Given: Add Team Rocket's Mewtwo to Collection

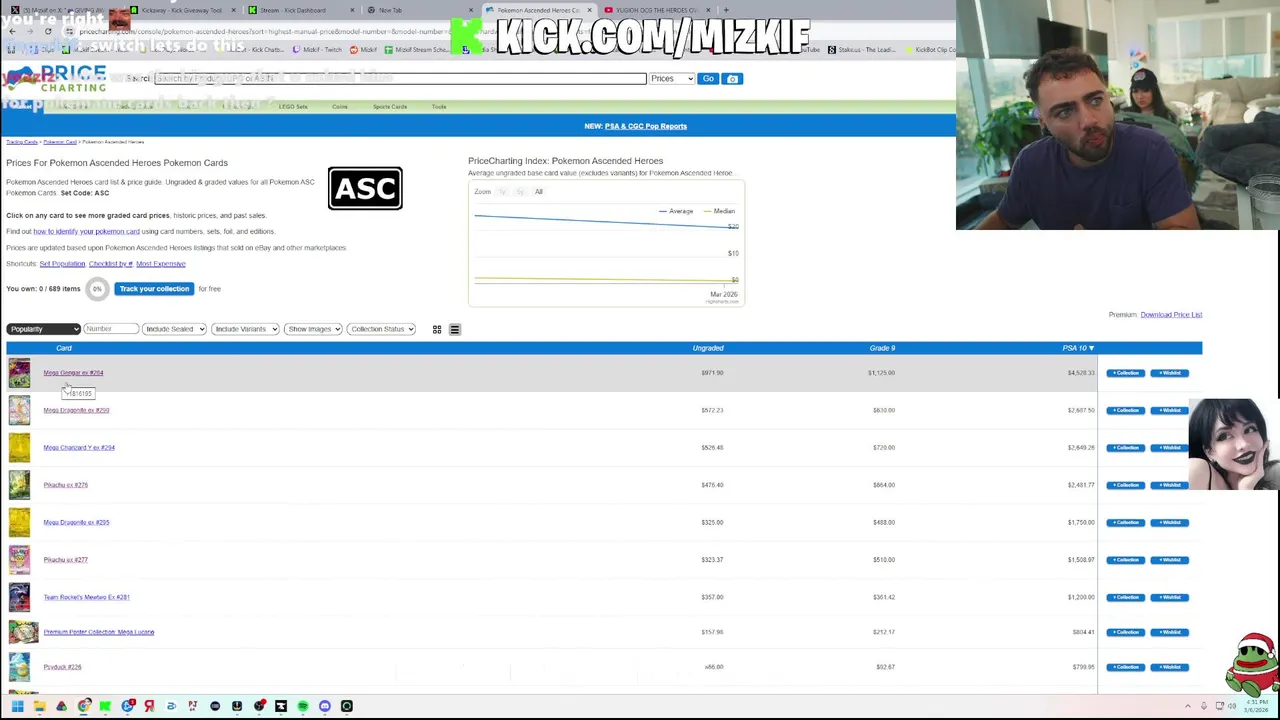Looking at the screenshot, I should coord(1126,597).
